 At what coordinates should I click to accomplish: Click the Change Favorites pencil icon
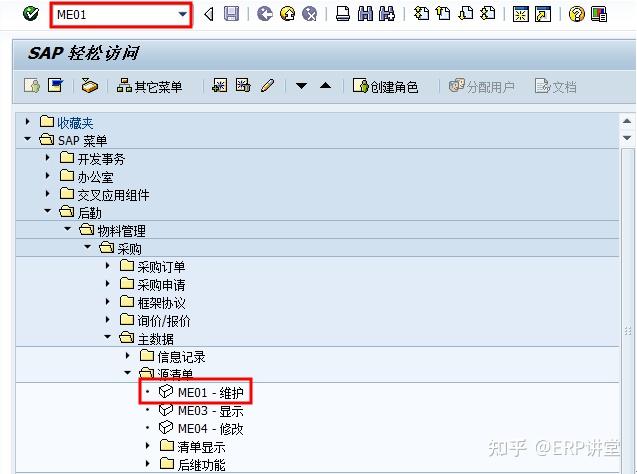[267, 86]
